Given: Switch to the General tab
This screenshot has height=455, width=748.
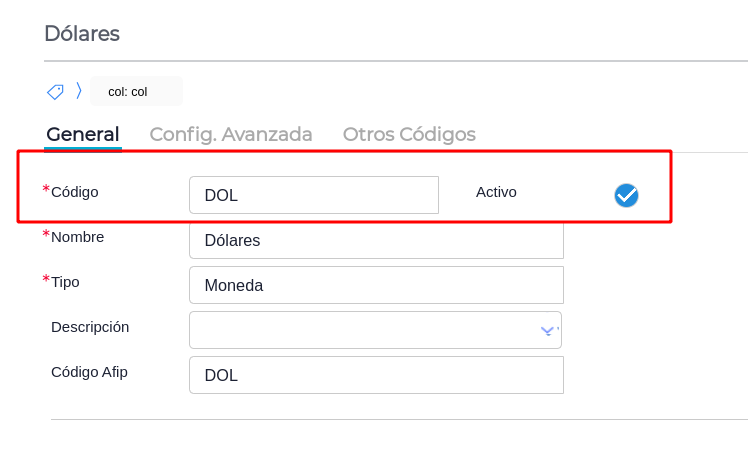Looking at the screenshot, I should pos(83,134).
